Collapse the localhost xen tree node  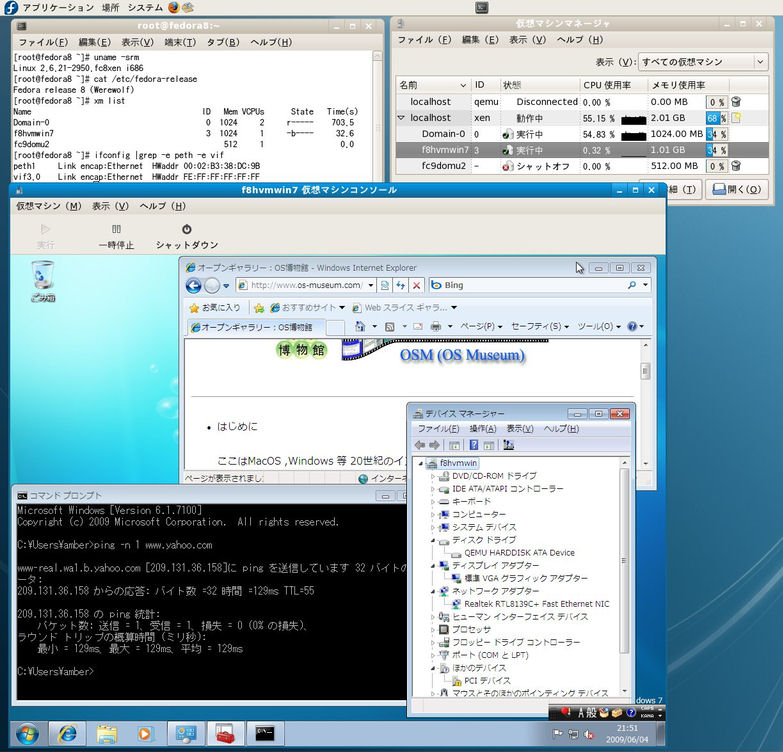[x=401, y=118]
